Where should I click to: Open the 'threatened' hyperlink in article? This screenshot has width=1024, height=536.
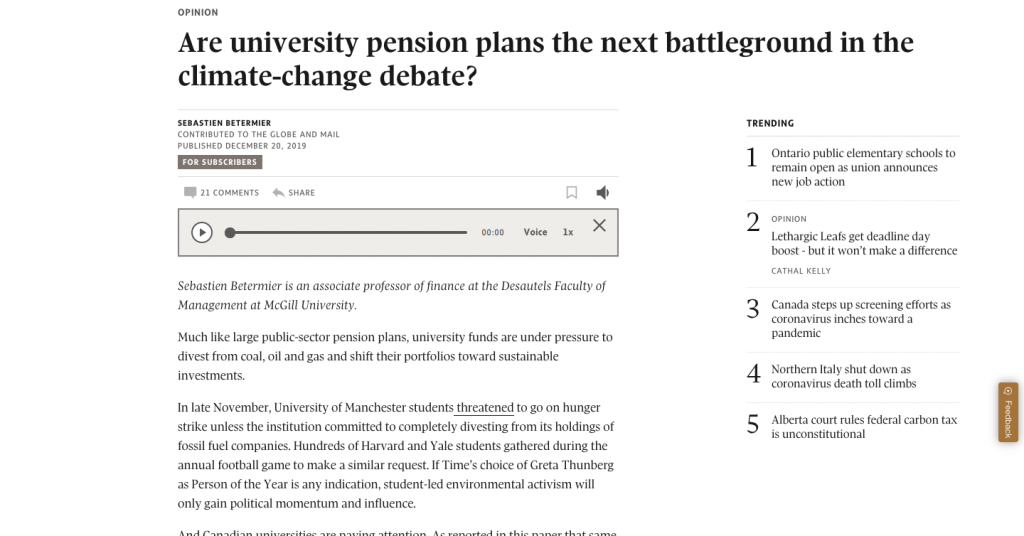tap(485, 407)
